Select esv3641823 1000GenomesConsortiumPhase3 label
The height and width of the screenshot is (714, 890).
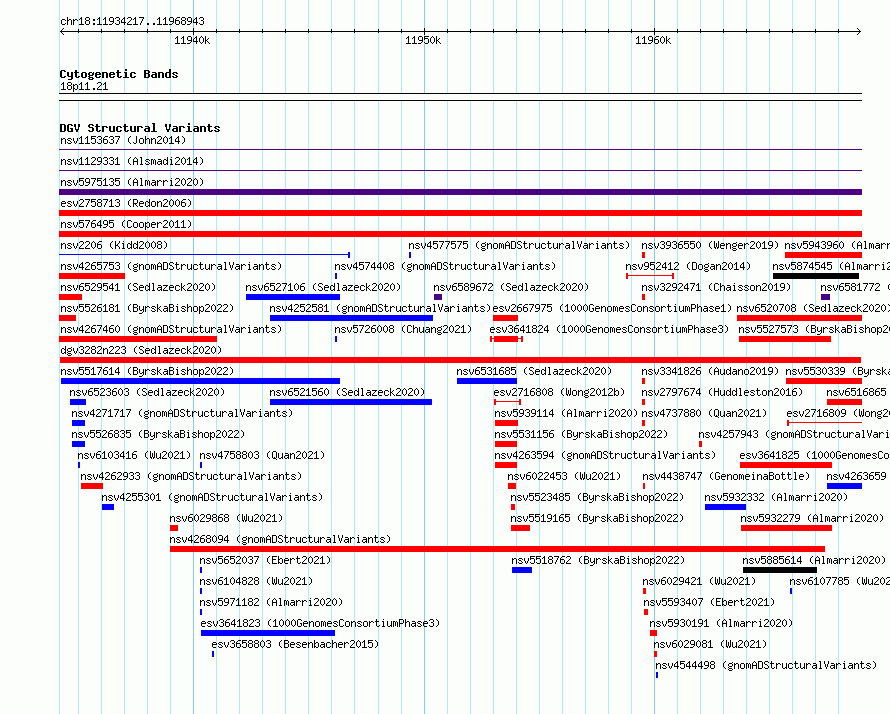click(x=320, y=623)
